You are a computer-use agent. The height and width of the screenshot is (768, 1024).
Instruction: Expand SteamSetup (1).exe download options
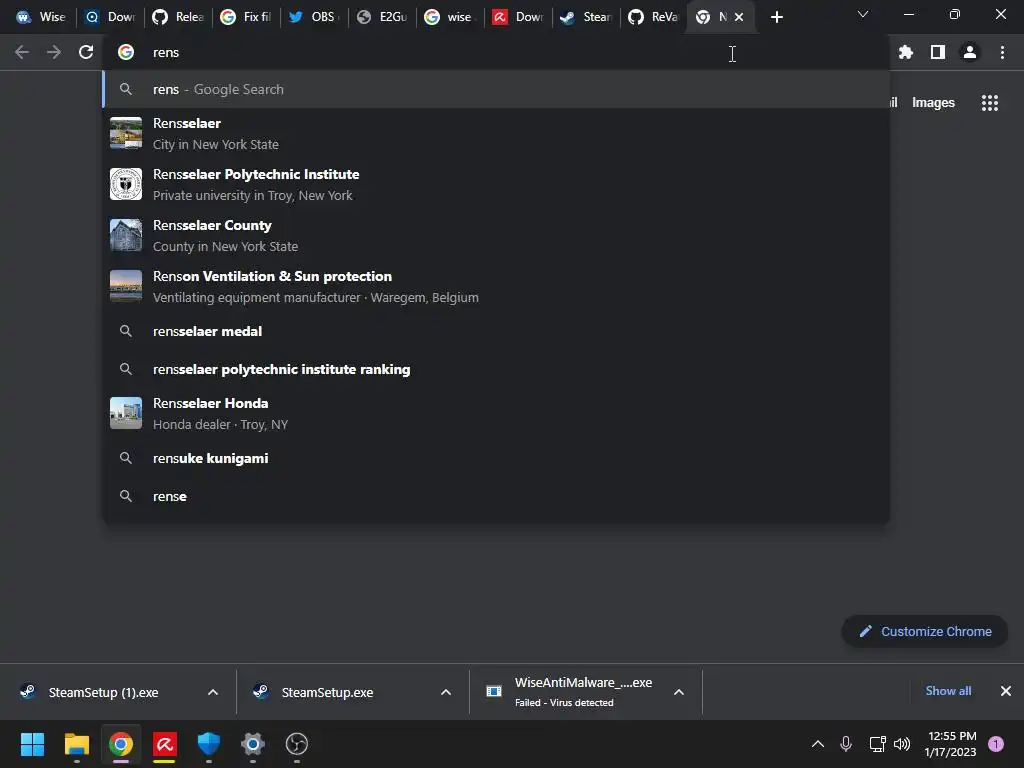click(x=212, y=692)
